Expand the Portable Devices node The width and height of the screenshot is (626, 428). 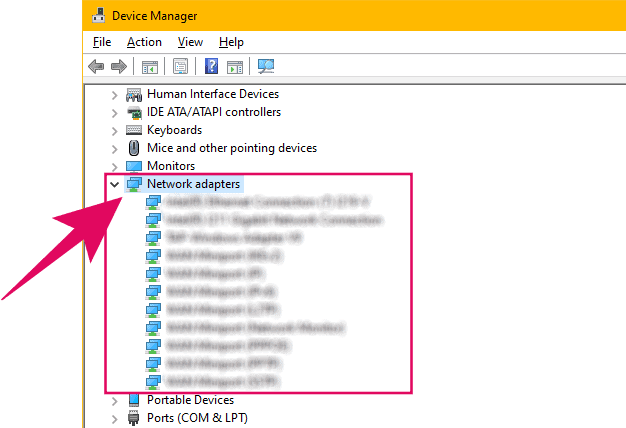tap(115, 401)
